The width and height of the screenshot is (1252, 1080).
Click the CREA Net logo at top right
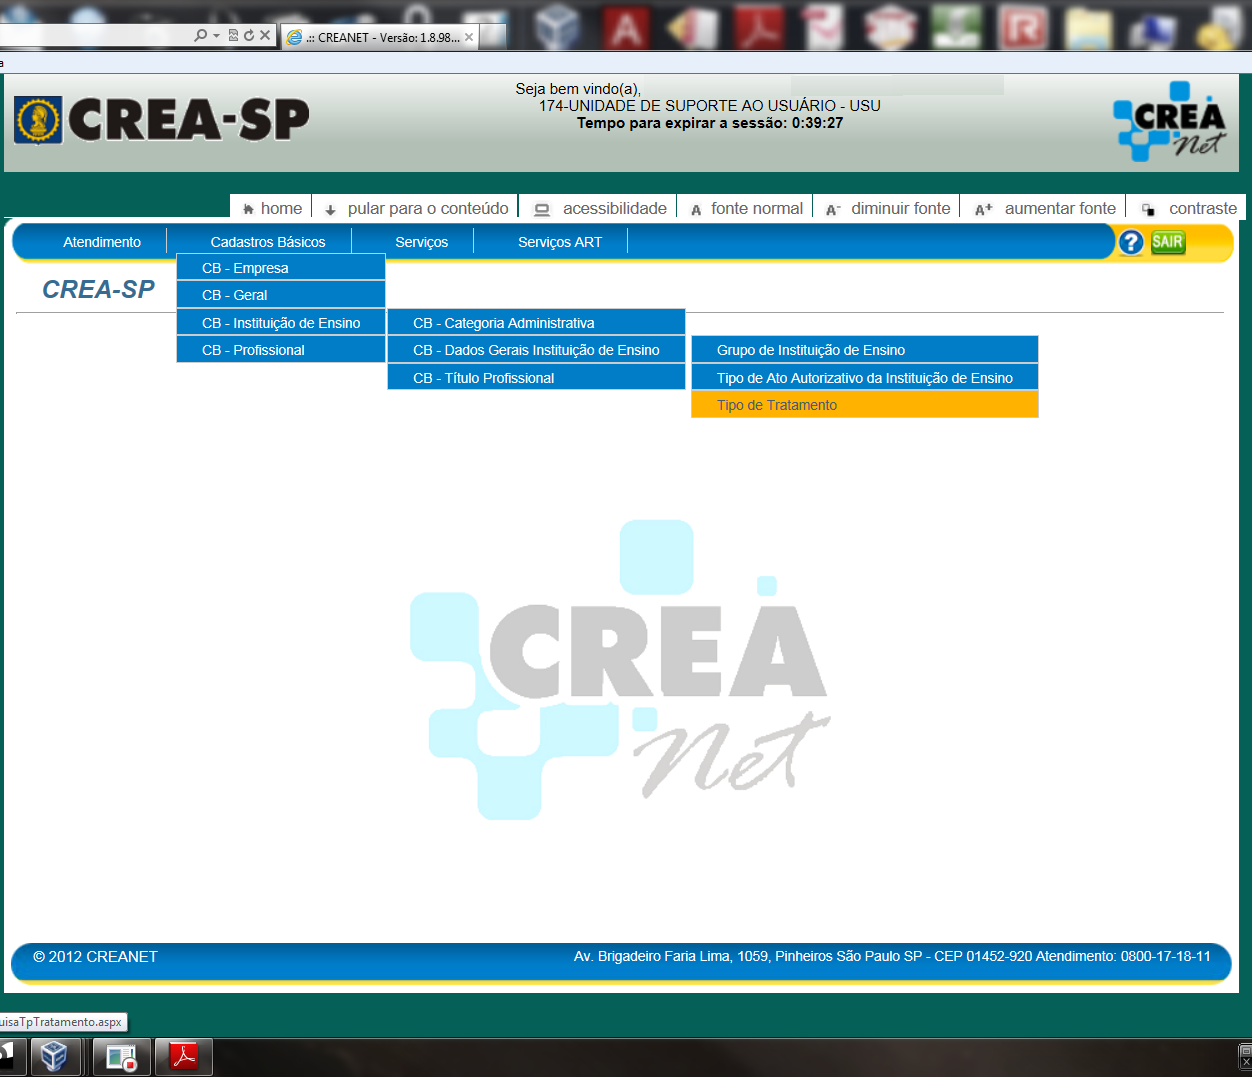(x=1169, y=122)
